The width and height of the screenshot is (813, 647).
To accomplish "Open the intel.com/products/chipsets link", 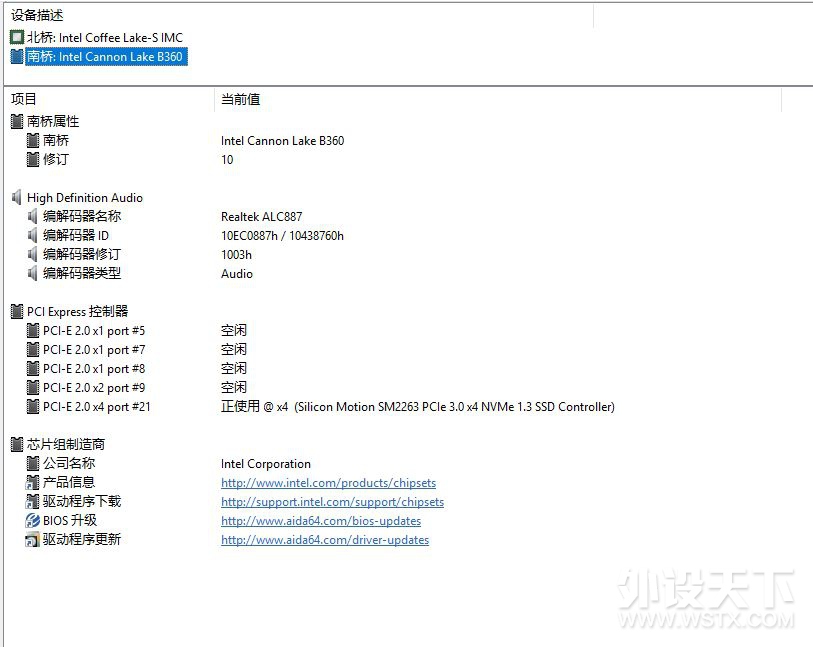I will [x=328, y=483].
